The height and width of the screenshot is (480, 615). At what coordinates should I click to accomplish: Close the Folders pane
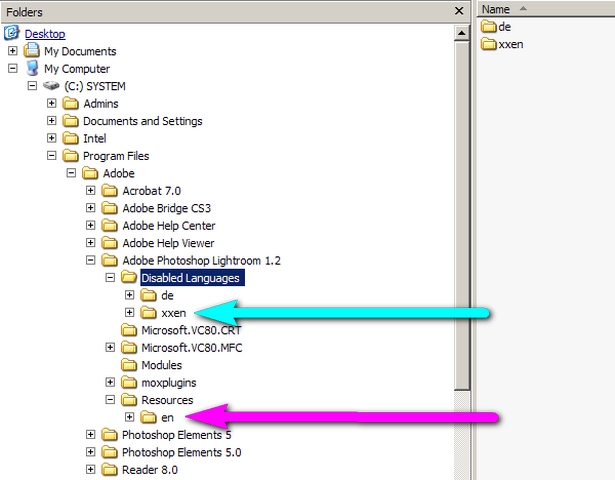click(459, 11)
